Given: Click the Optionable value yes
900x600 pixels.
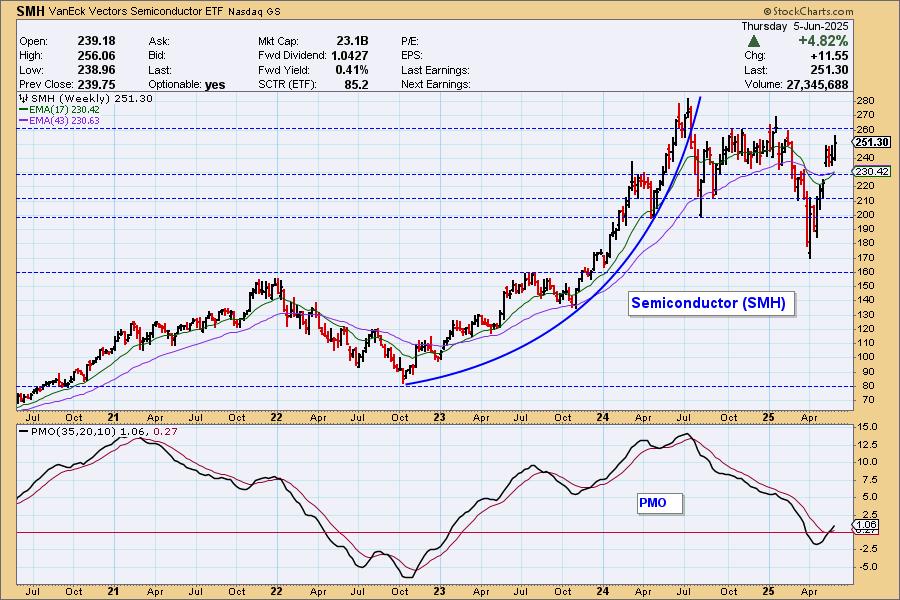Looking at the screenshot, I should coord(215,85).
